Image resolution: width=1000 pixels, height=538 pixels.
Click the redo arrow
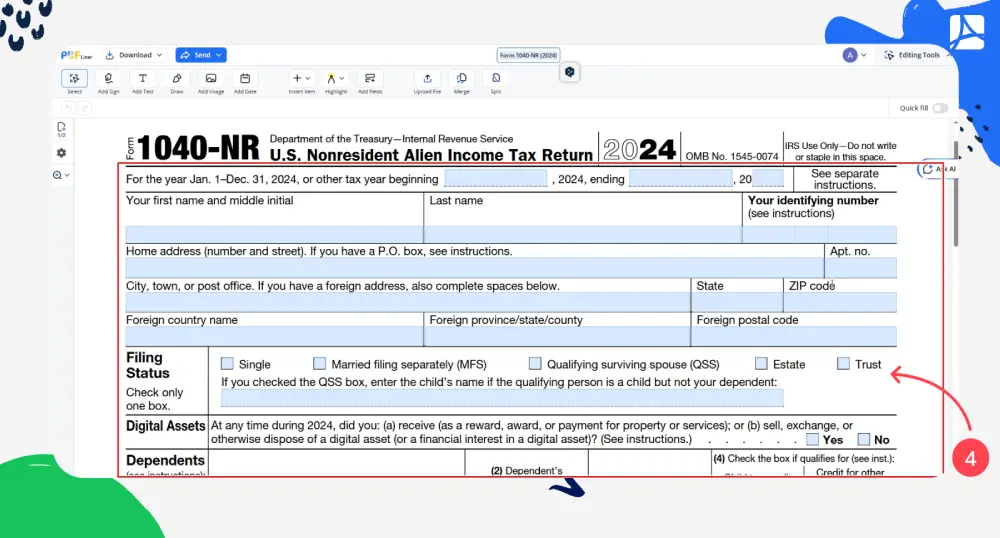[84, 108]
